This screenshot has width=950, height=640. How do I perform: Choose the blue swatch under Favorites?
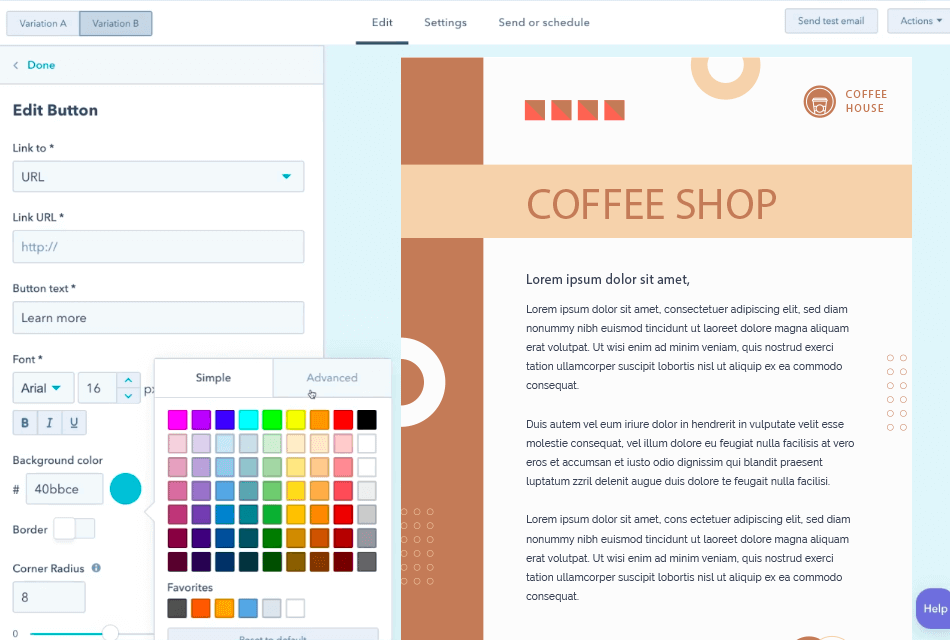(248, 608)
